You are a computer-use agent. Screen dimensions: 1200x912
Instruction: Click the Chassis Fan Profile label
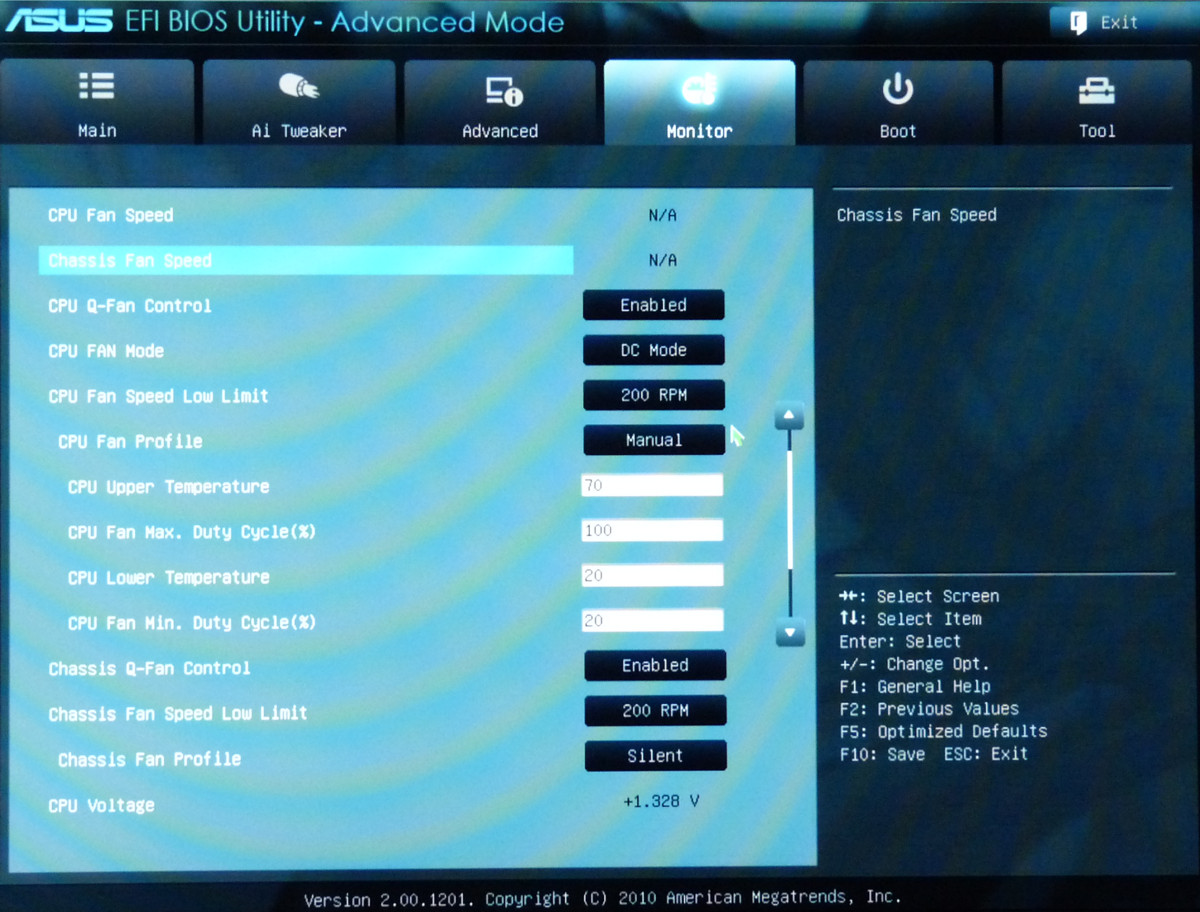[x=149, y=759]
